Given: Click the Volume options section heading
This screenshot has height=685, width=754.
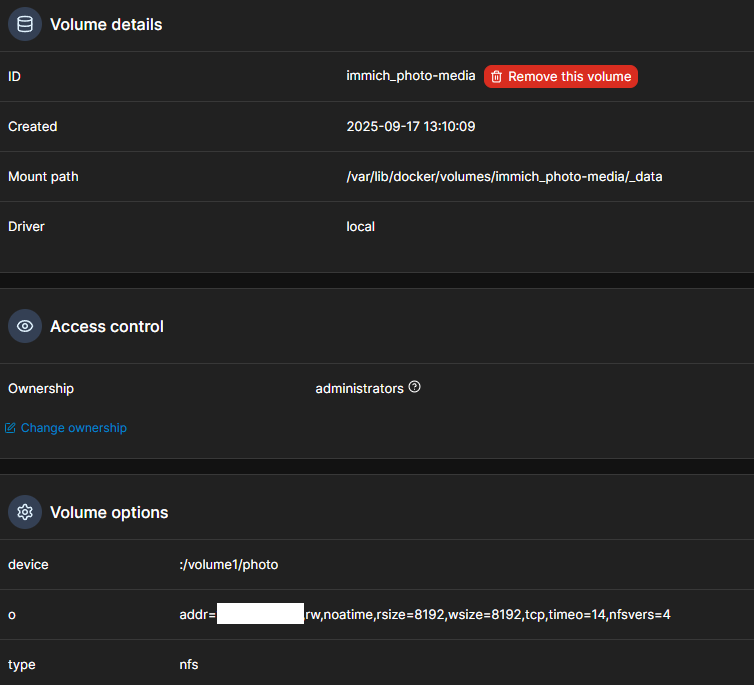Looking at the screenshot, I should (109, 512).
